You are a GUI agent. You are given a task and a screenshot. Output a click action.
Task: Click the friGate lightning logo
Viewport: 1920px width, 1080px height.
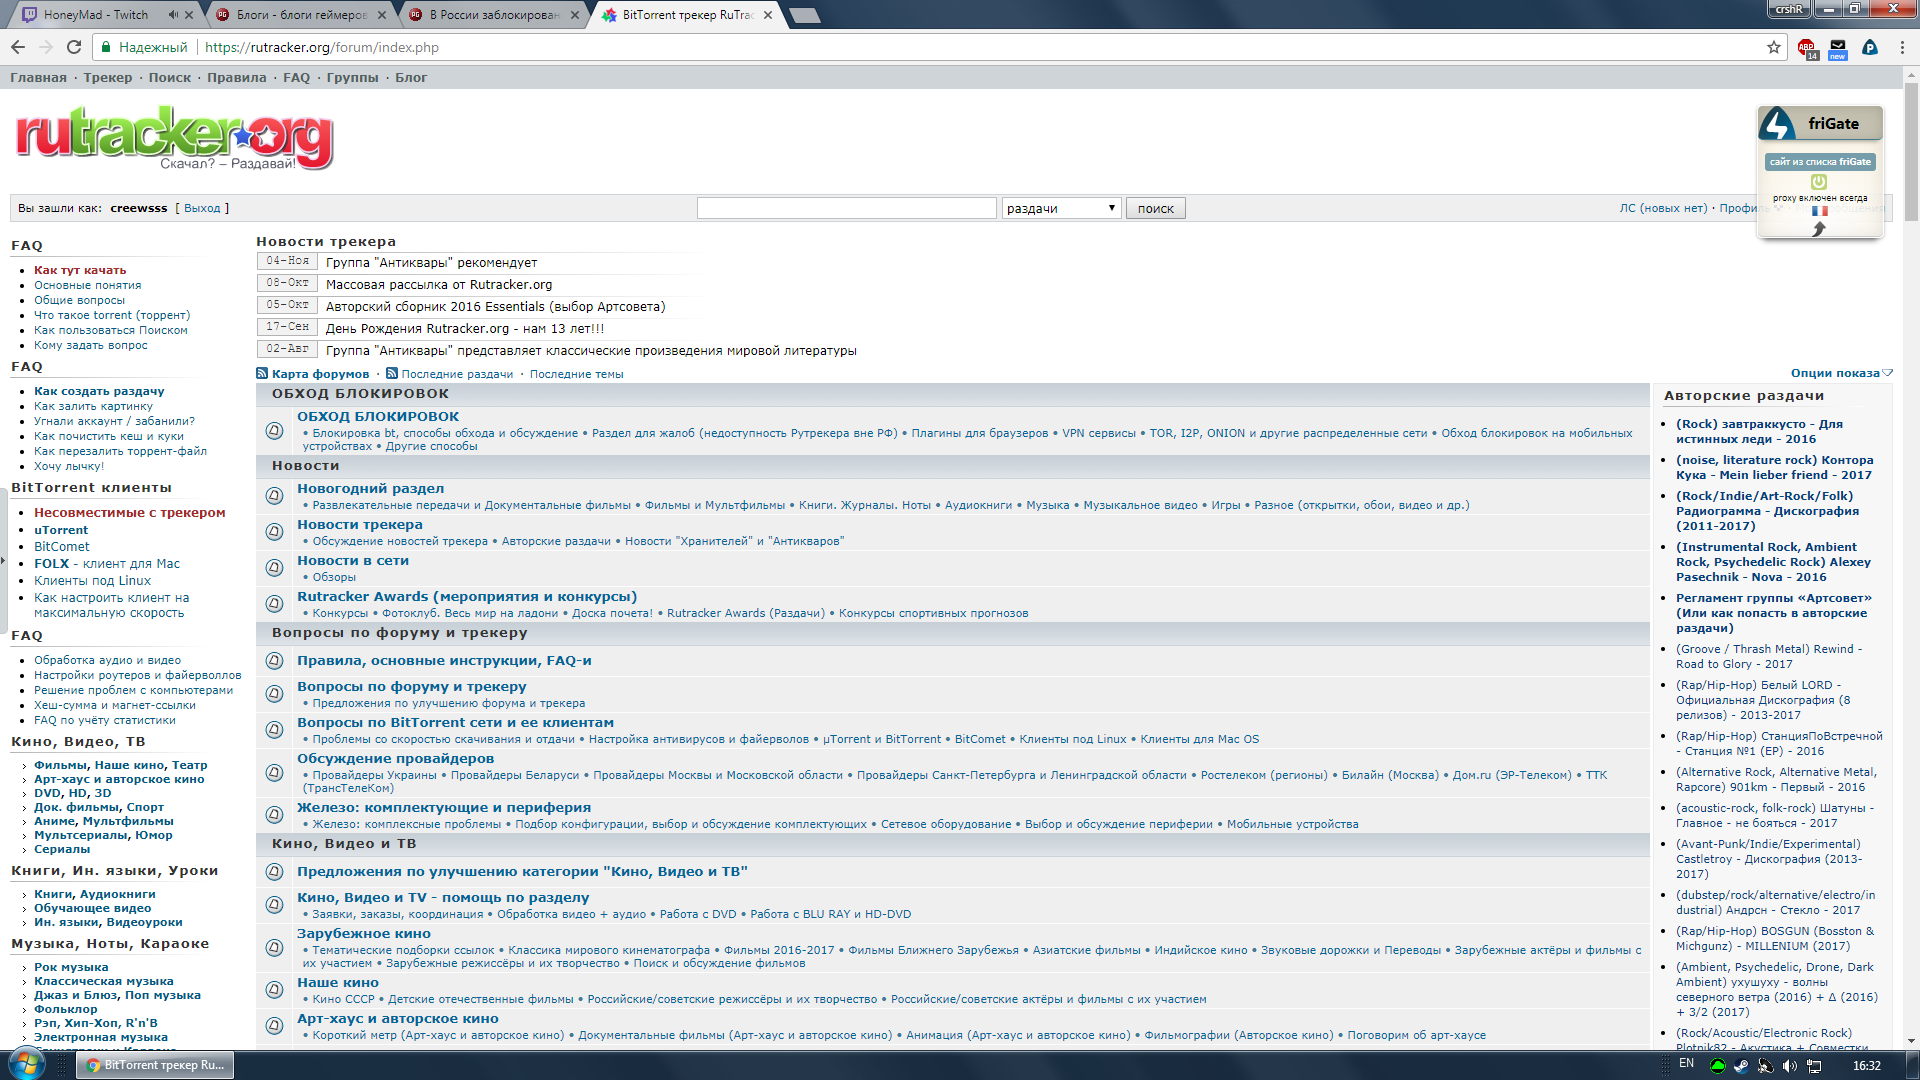point(1778,124)
